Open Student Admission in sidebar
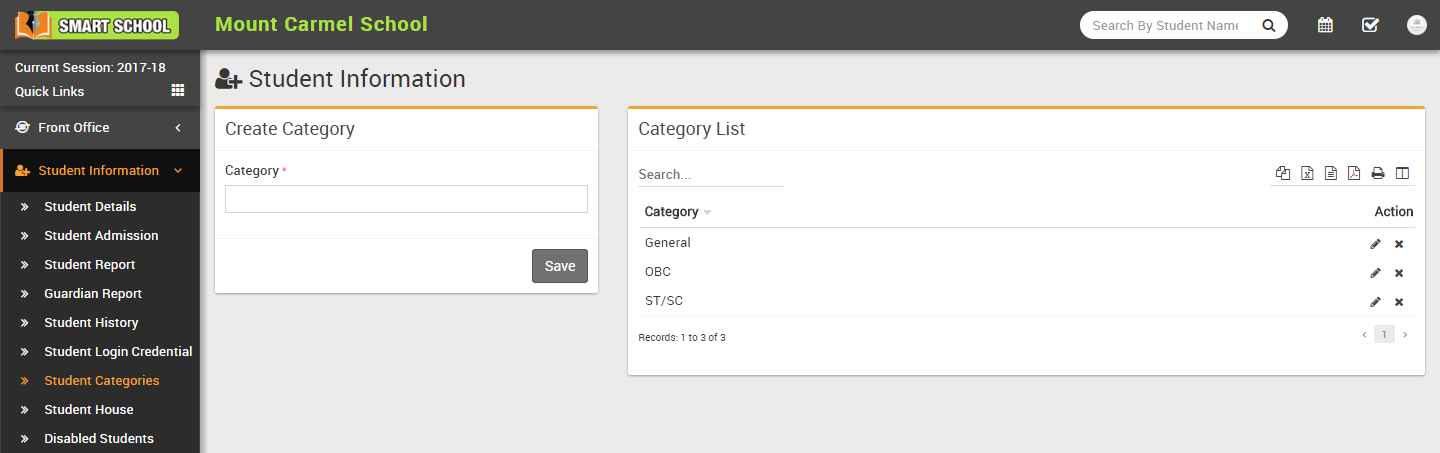1440x453 pixels. click(x=101, y=236)
